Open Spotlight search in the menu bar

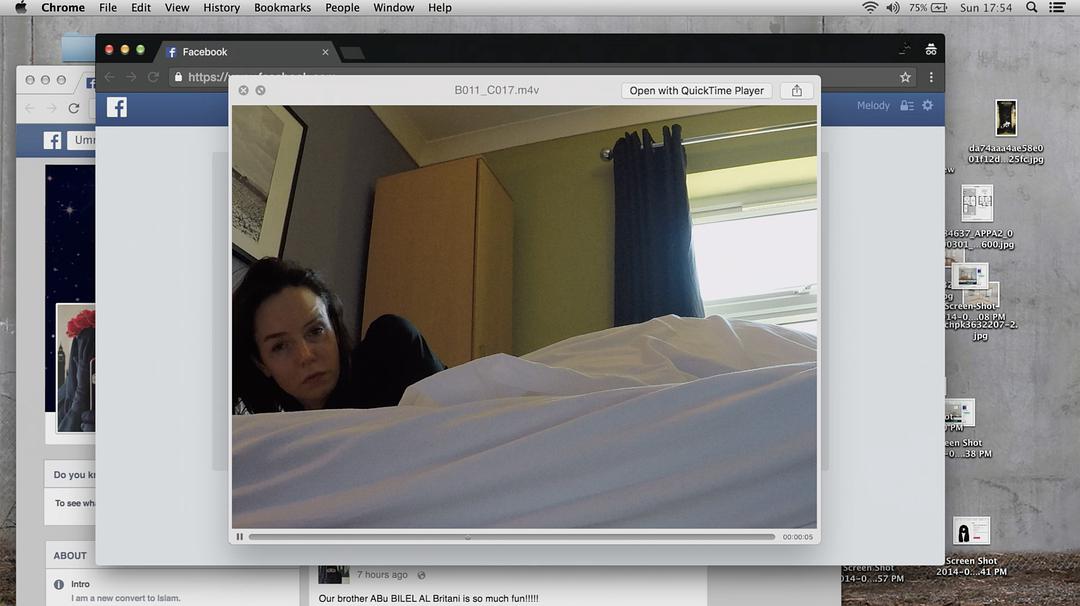coord(1031,7)
